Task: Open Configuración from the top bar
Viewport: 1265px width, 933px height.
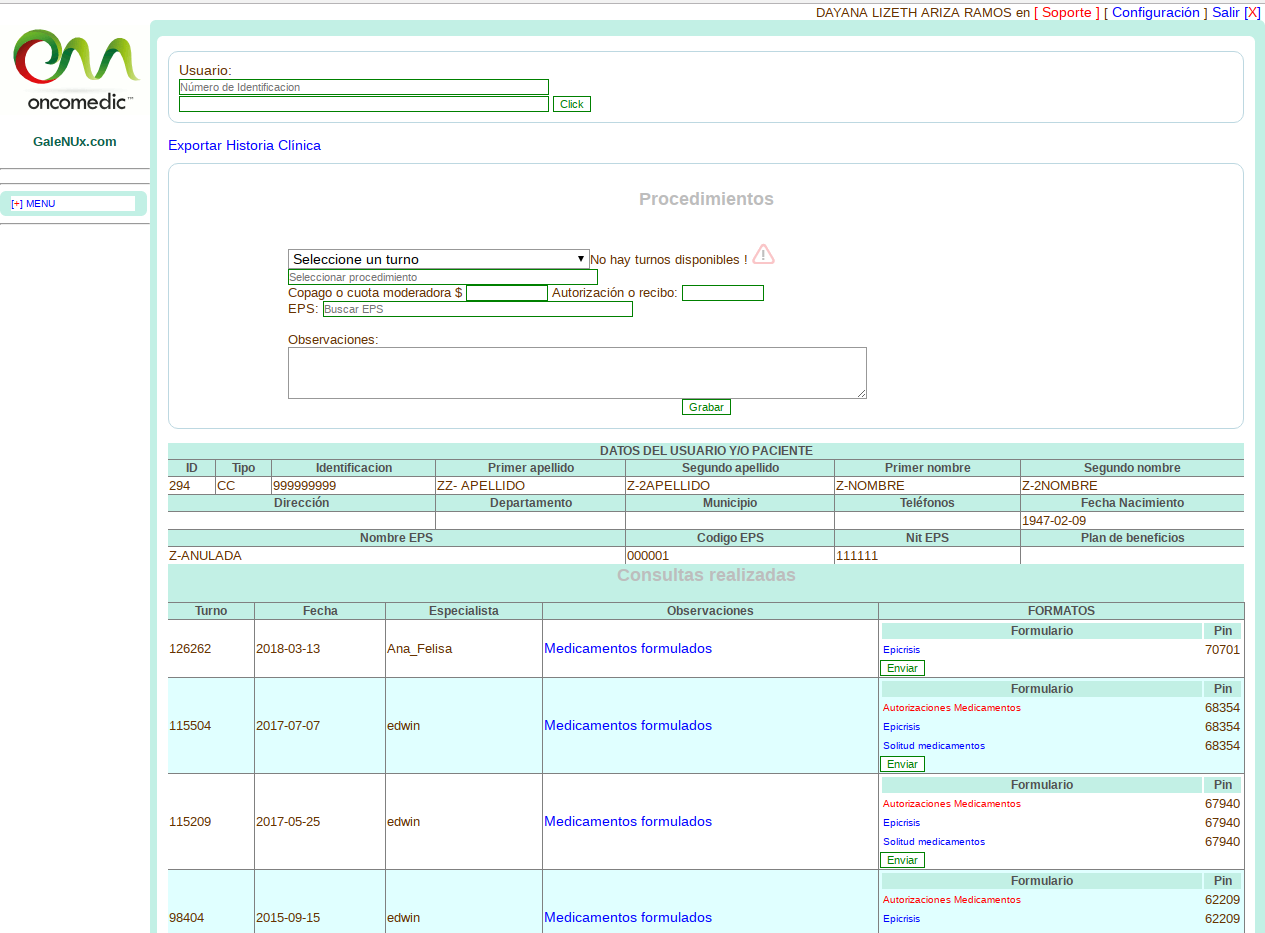Action: [1155, 13]
